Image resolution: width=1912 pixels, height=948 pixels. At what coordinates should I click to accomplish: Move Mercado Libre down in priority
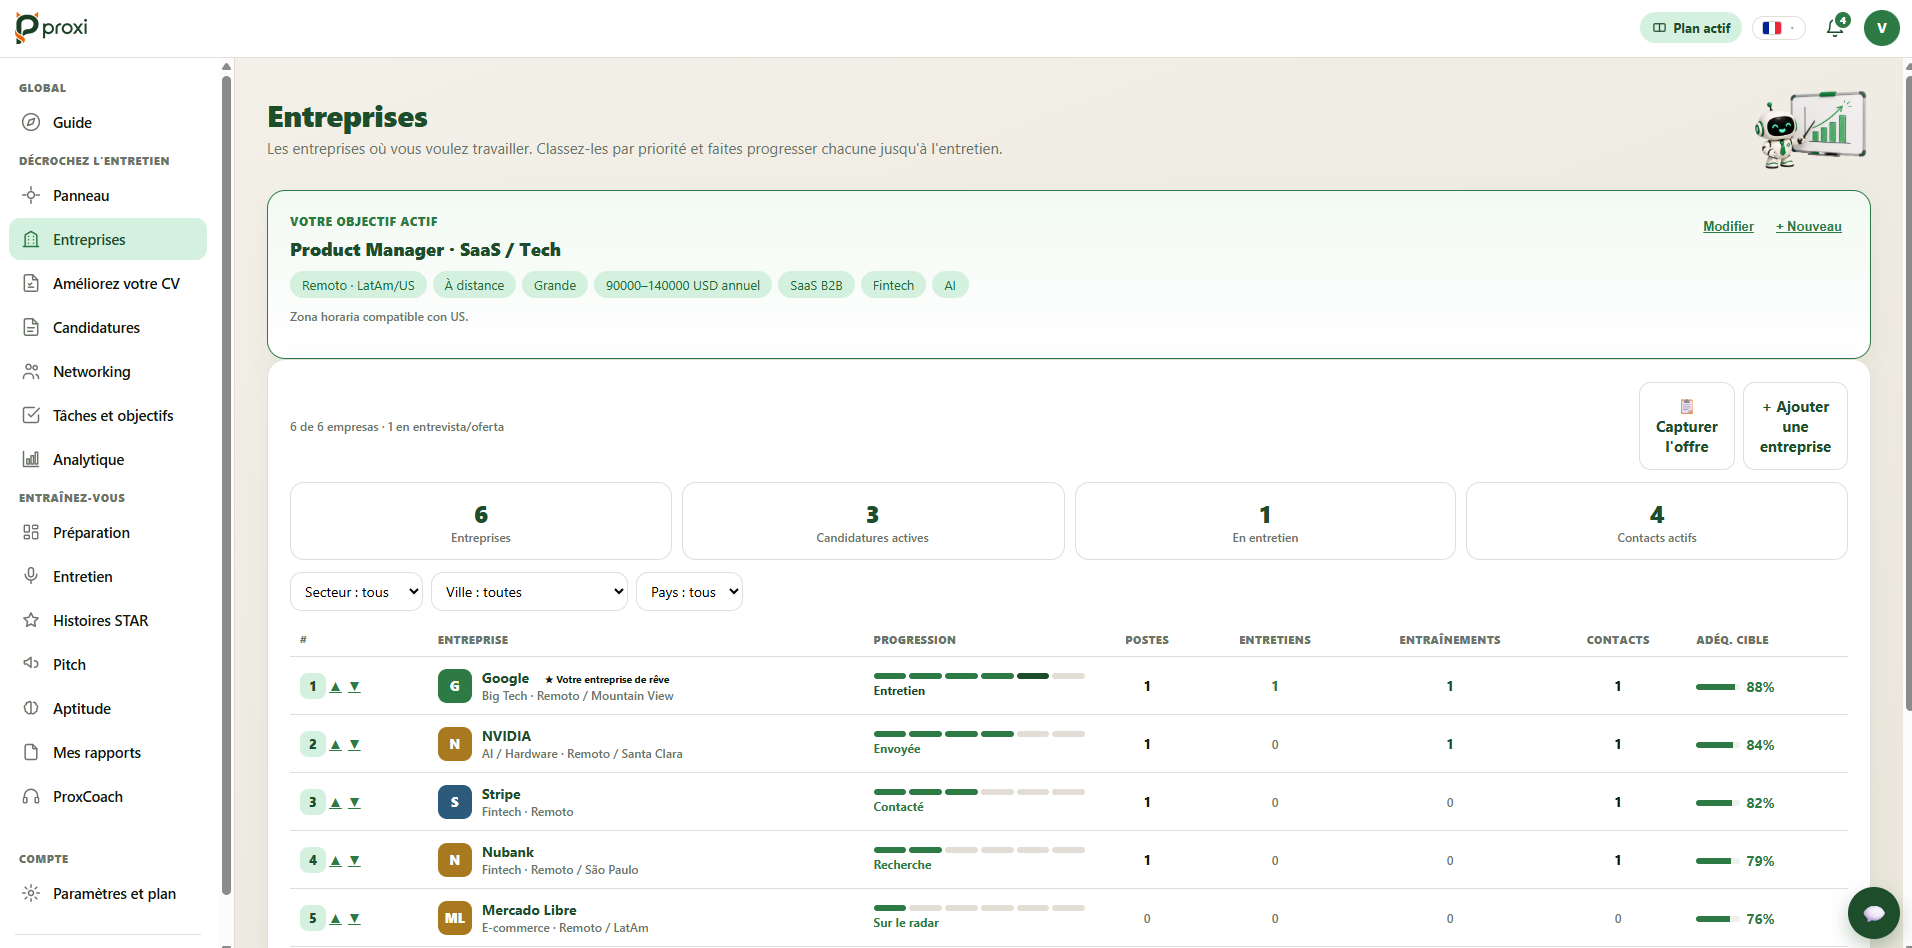(x=354, y=919)
